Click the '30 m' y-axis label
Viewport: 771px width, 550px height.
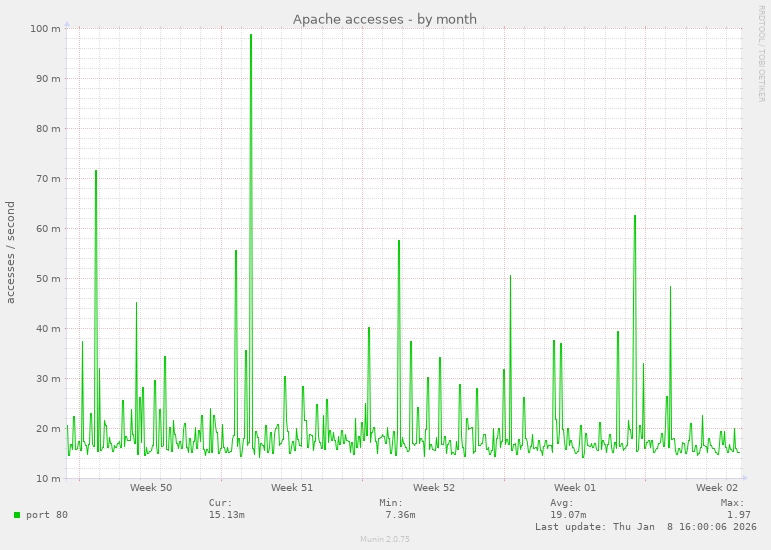click(48, 379)
